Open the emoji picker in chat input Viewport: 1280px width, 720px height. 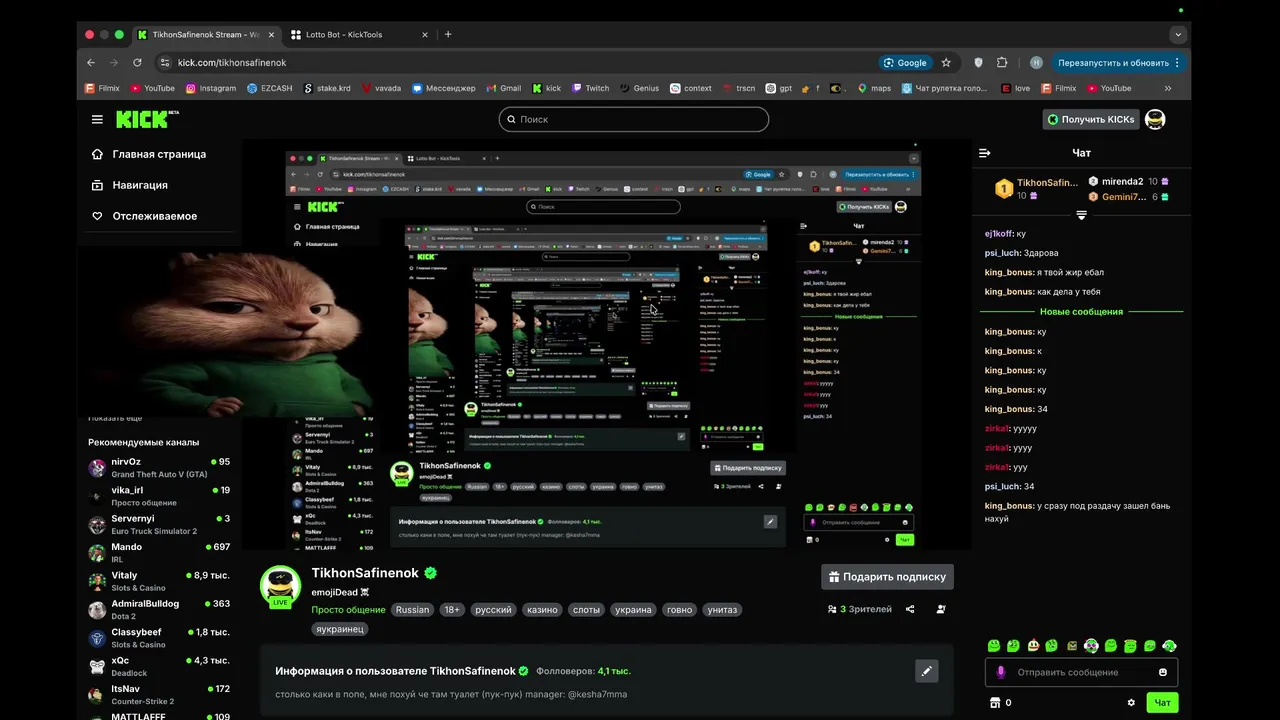click(x=1162, y=672)
